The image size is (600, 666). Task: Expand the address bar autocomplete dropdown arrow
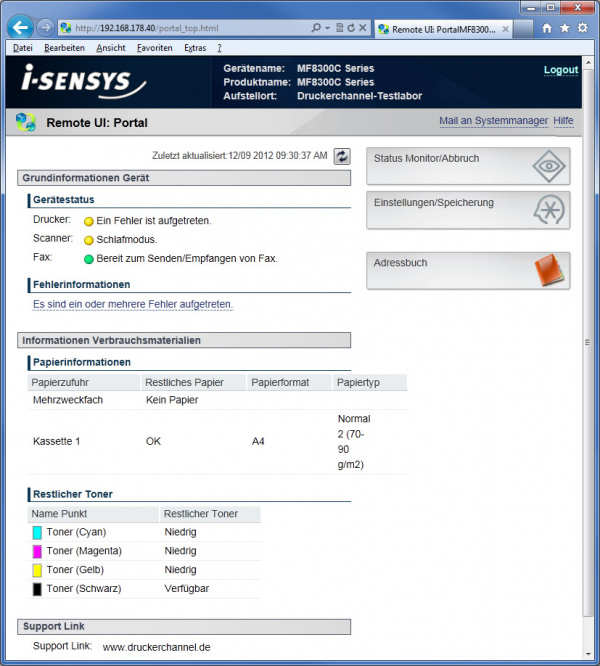pos(327,28)
